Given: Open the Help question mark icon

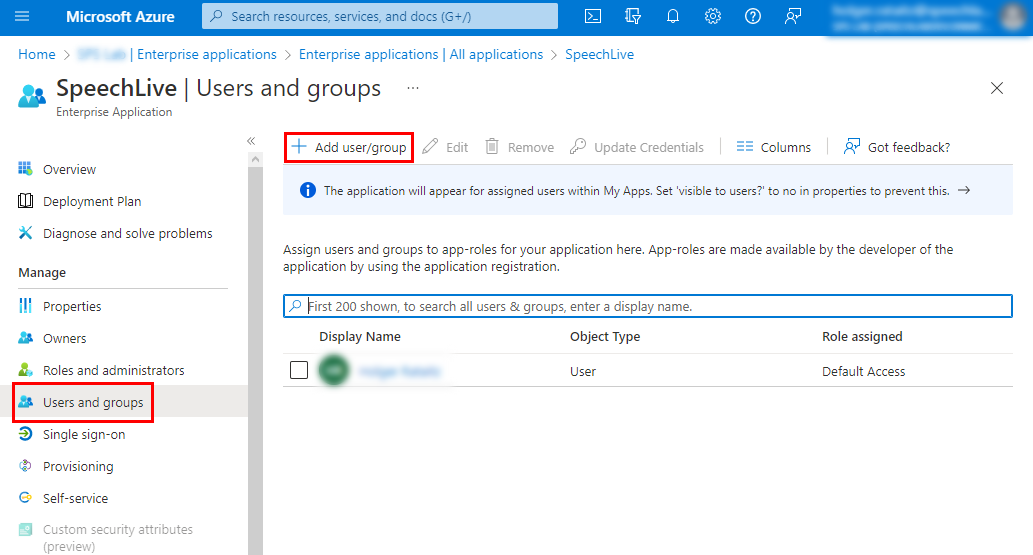Looking at the screenshot, I should click(752, 16).
